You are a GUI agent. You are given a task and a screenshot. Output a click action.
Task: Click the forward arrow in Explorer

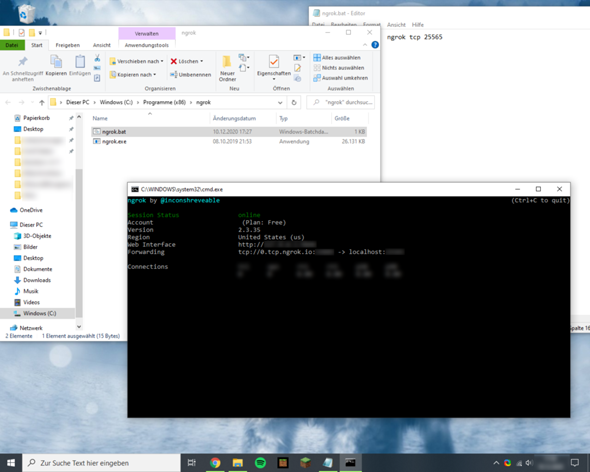tap(21, 102)
